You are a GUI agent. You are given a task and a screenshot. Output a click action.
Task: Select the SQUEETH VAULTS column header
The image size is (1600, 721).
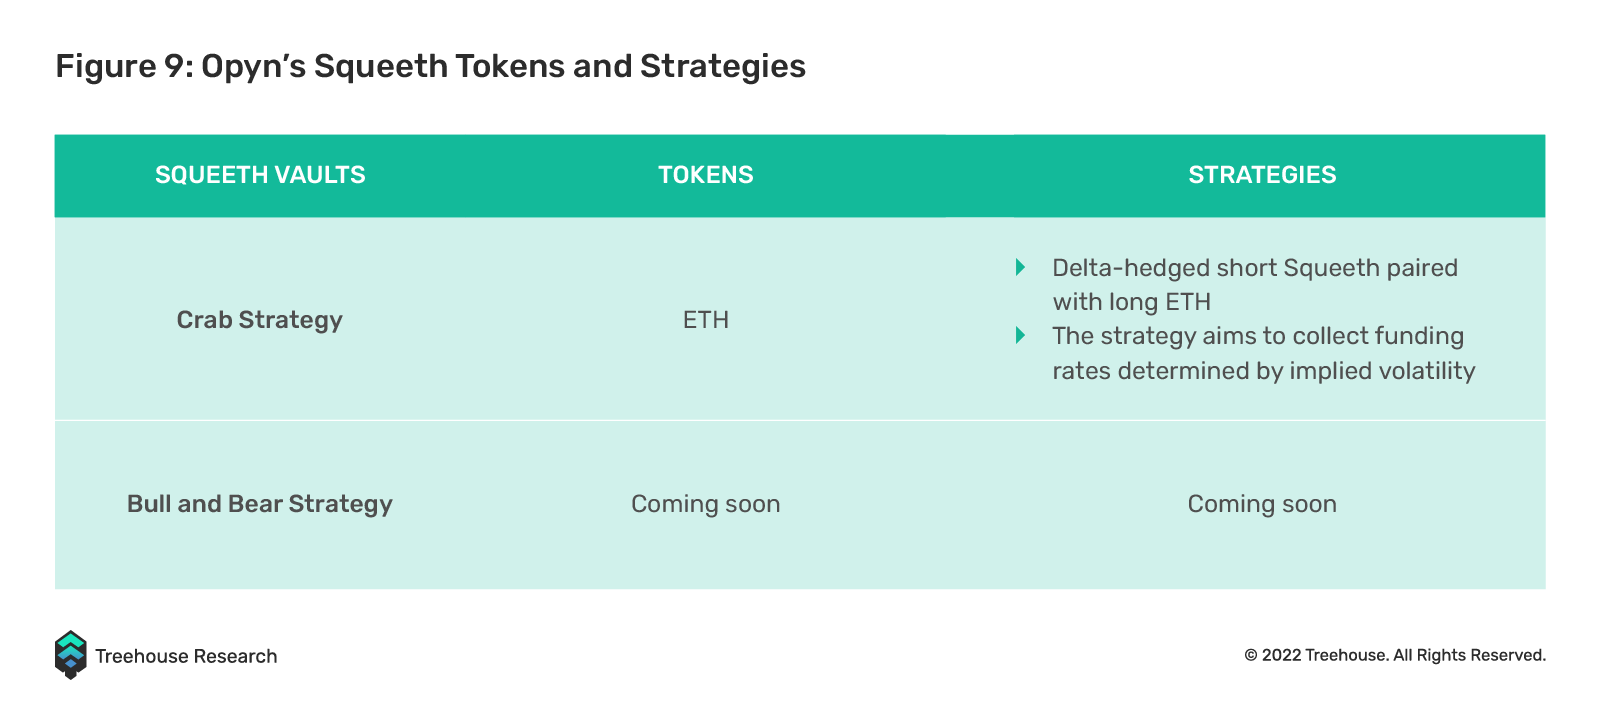coord(260,175)
